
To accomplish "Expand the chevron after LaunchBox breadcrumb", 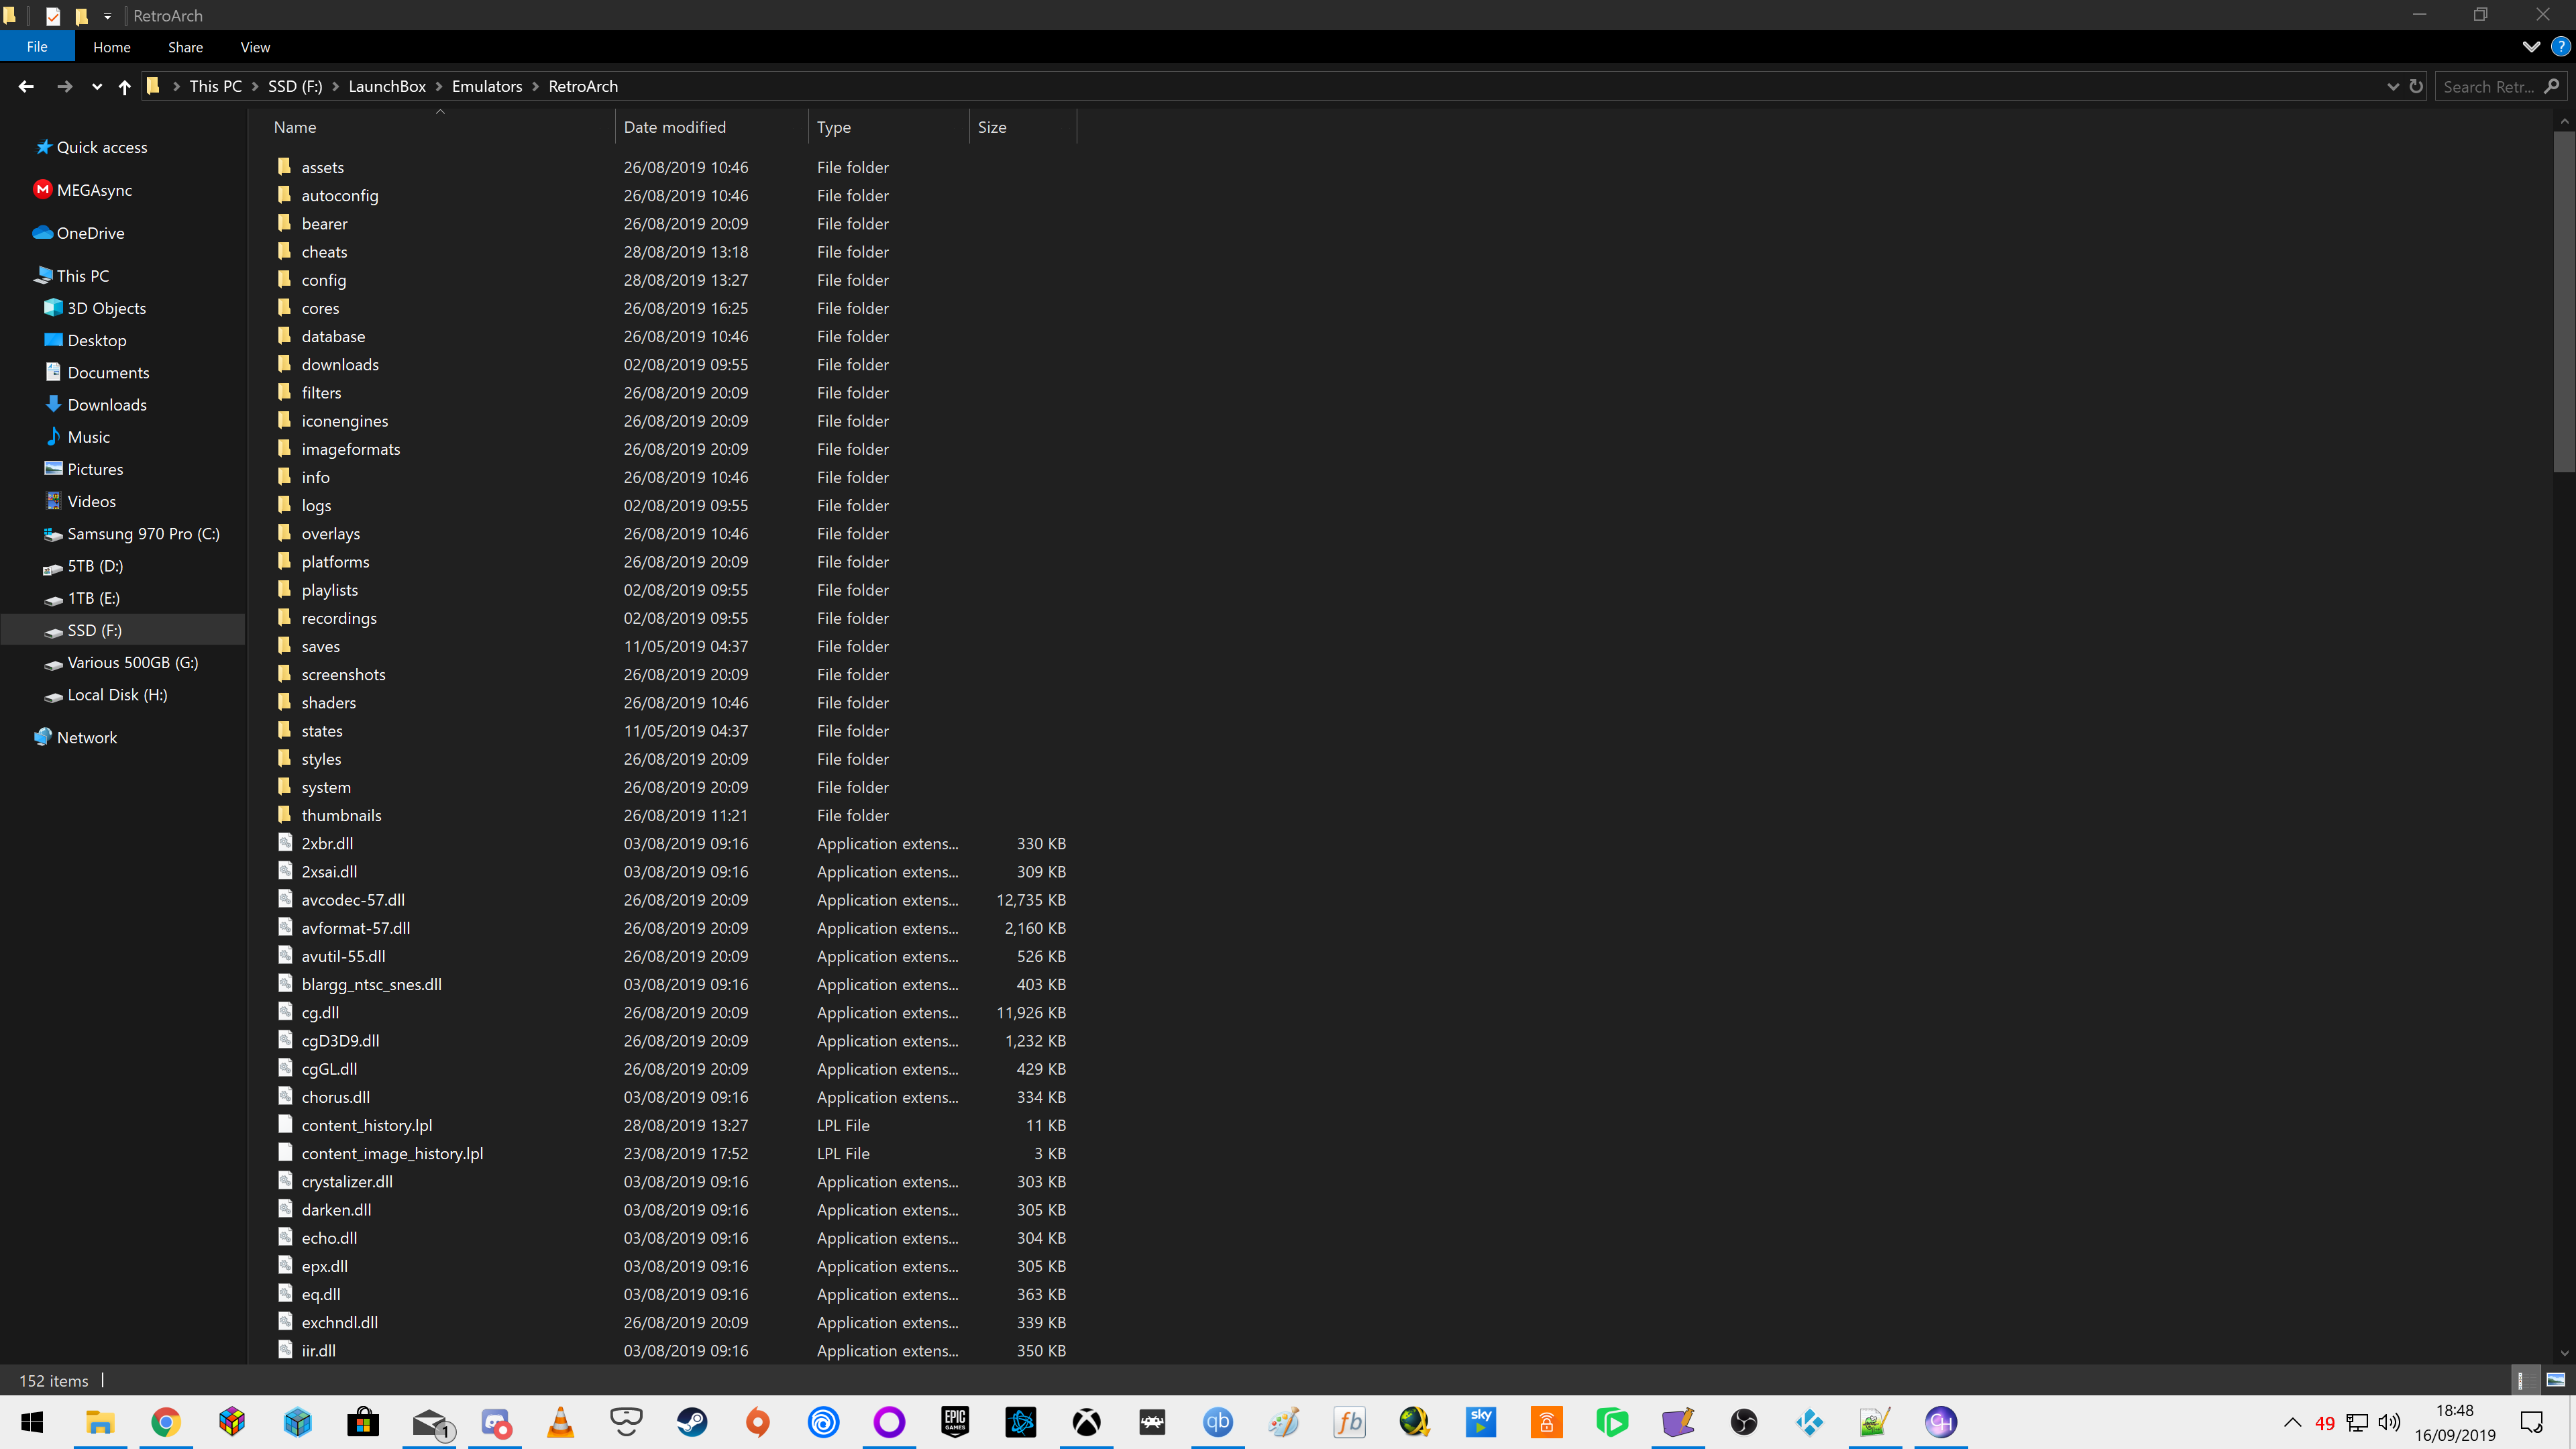I will click(439, 86).
